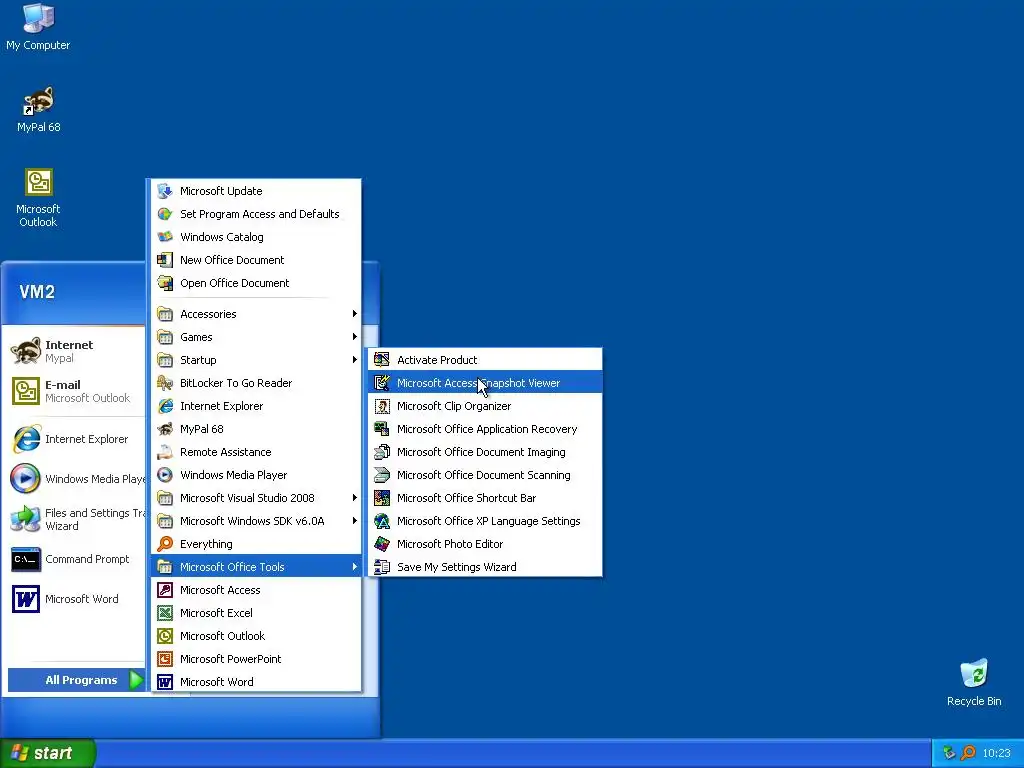Click the Everything tray icon in system tray
The height and width of the screenshot is (768, 1024).
[x=968, y=753]
